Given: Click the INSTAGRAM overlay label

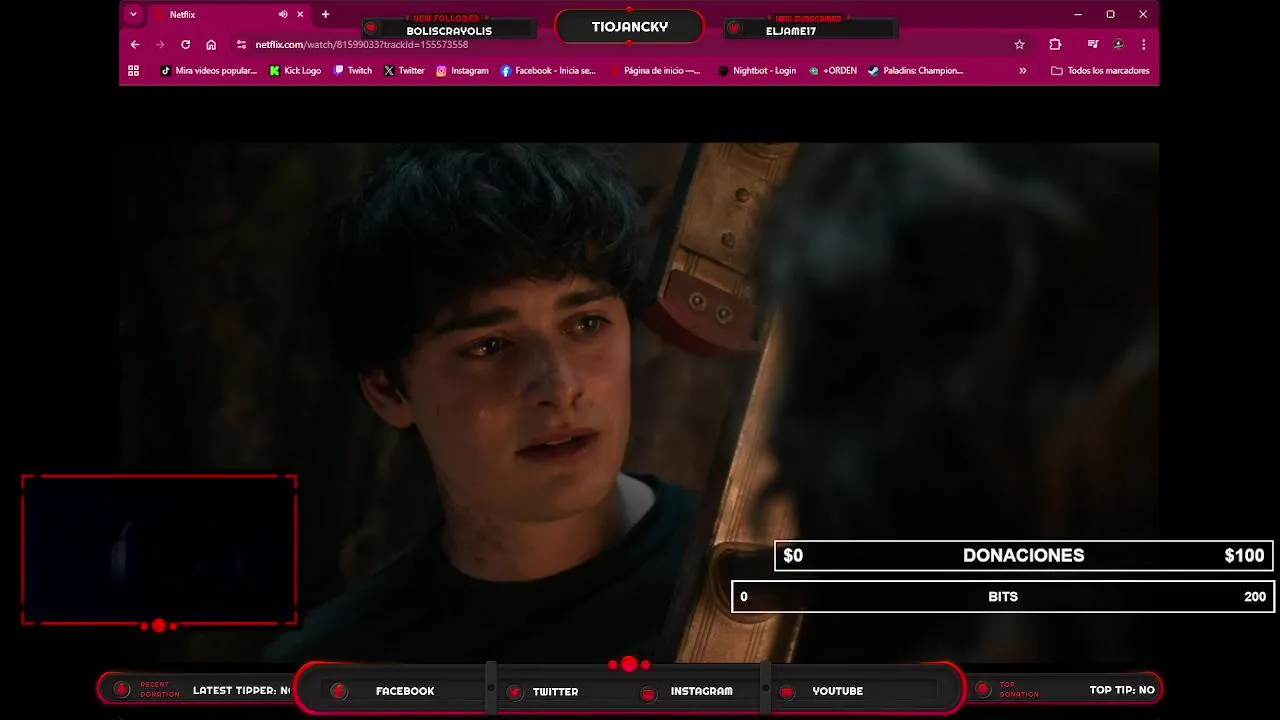Looking at the screenshot, I should click(x=701, y=691).
